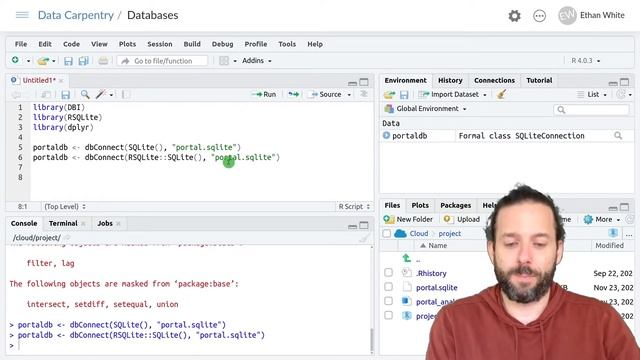Open the More files menu
This screenshot has height=360, width=640.
point(602,220)
